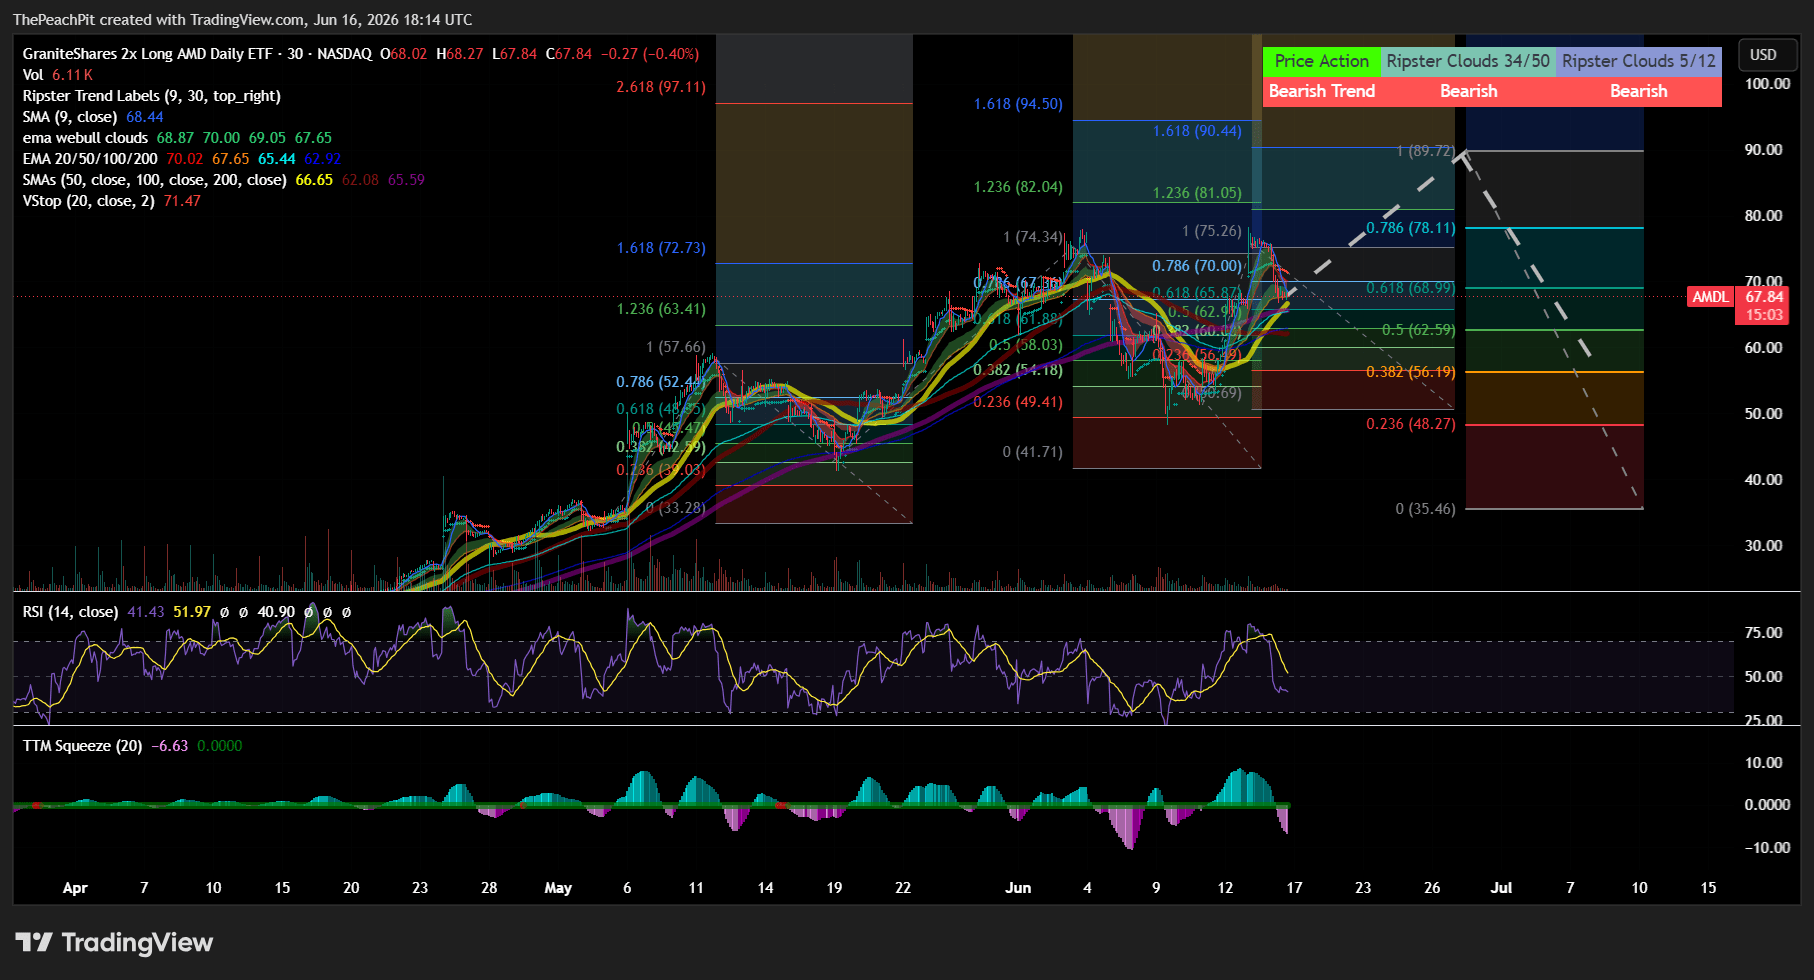
Task: Click the 1.618 (94.50) Fibonacci label
Action: (x=1018, y=104)
